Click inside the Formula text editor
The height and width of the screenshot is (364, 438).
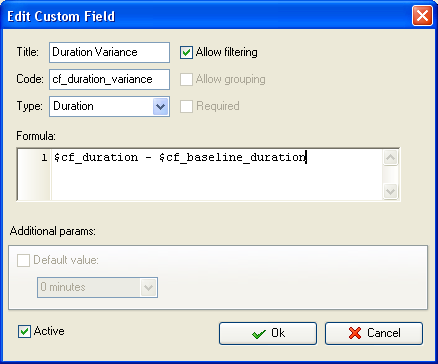[x=217, y=174]
